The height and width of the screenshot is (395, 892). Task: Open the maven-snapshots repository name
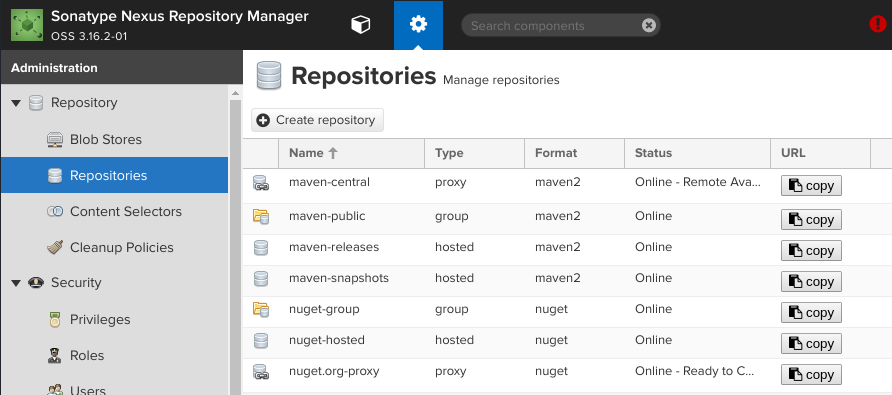[339, 278]
